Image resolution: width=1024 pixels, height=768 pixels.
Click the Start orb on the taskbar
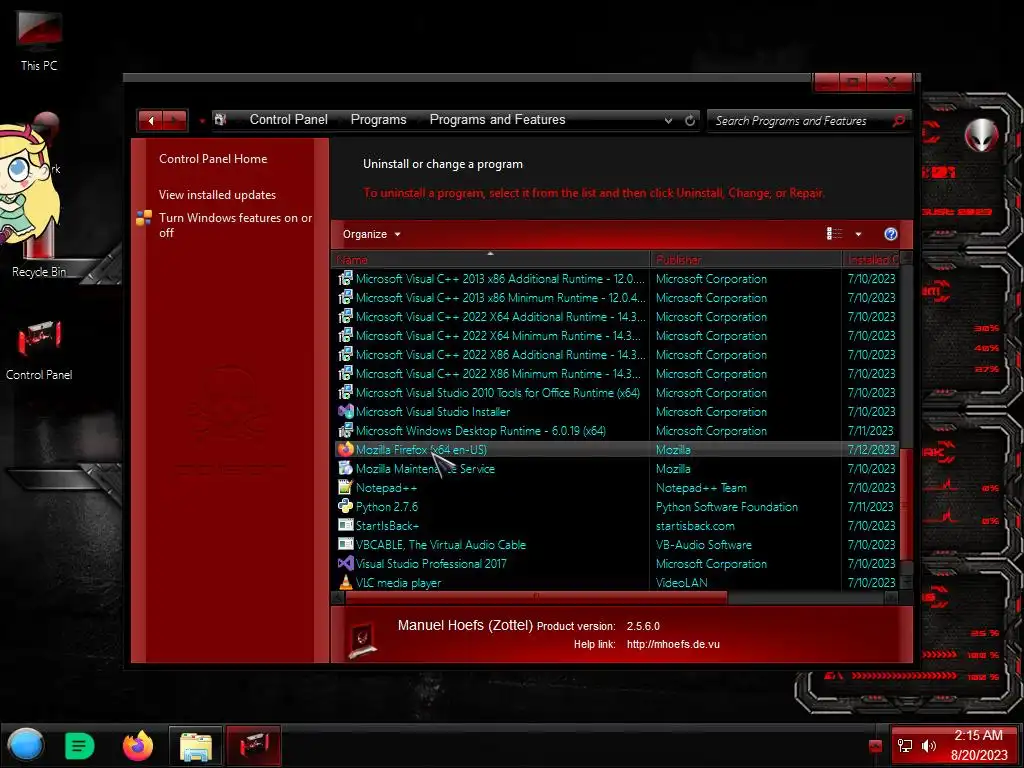(26, 746)
